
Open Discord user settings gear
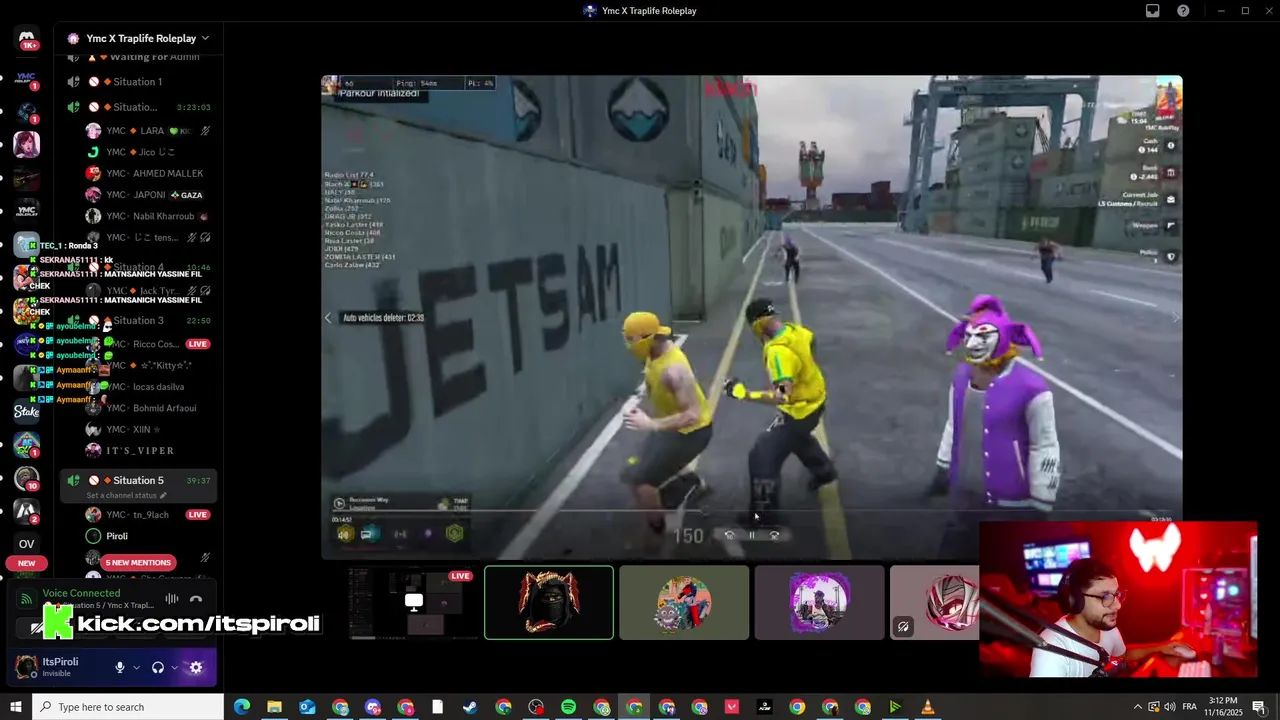(x=196, y=667)
